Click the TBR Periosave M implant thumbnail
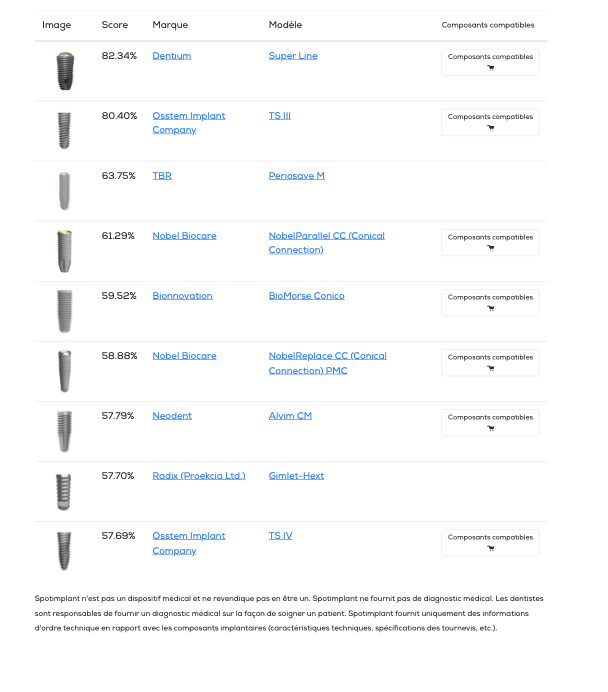 (65, 191)
